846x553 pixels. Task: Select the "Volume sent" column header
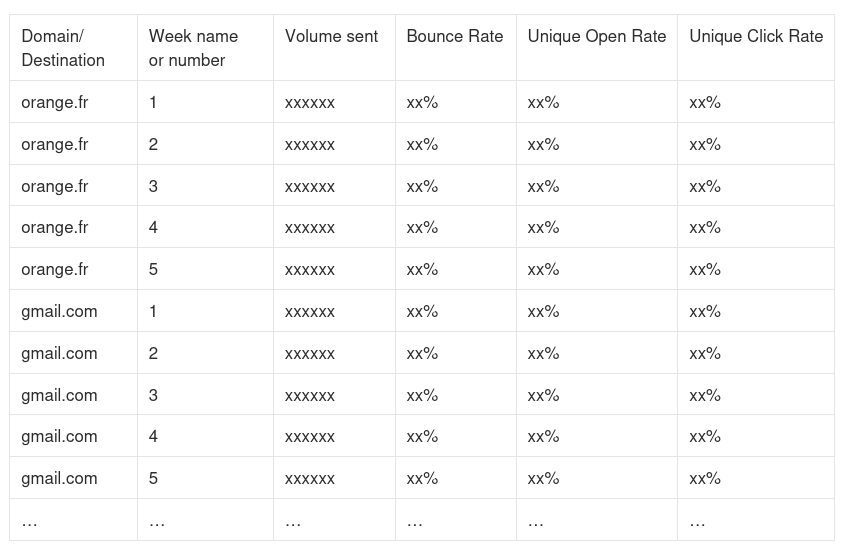[331, 36]
